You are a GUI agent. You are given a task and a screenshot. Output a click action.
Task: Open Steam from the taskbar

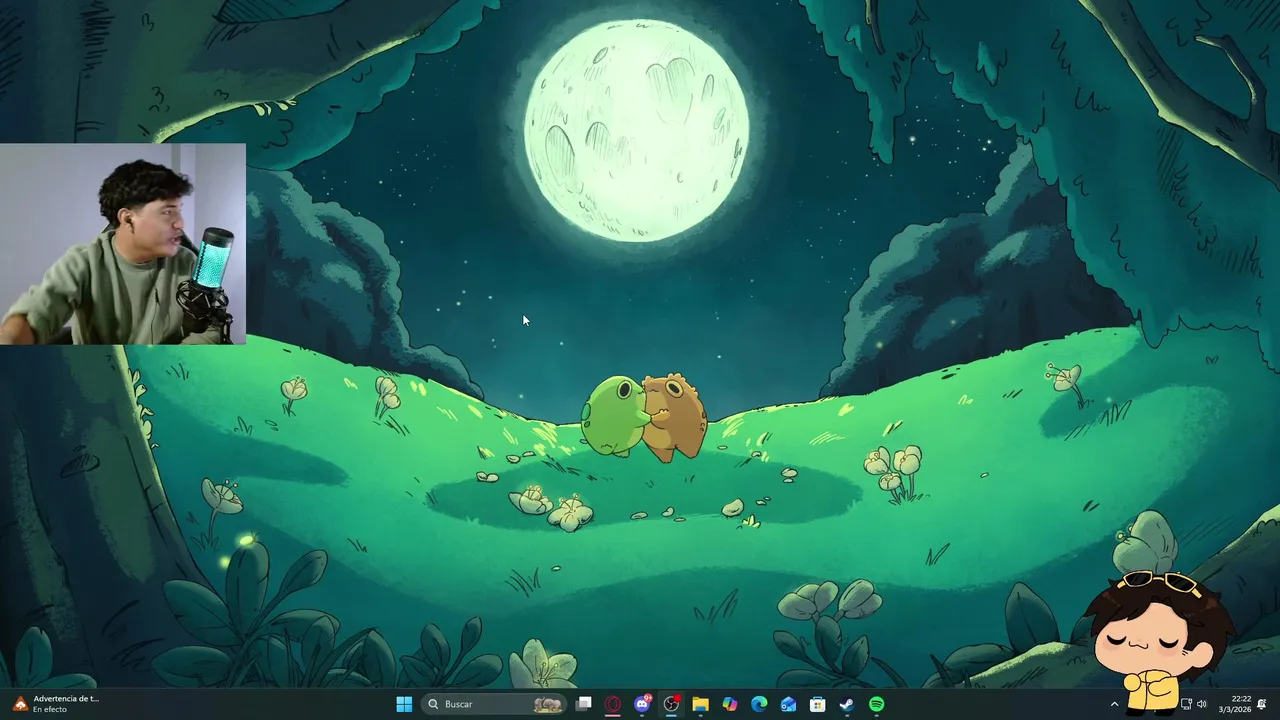[846, 704]
